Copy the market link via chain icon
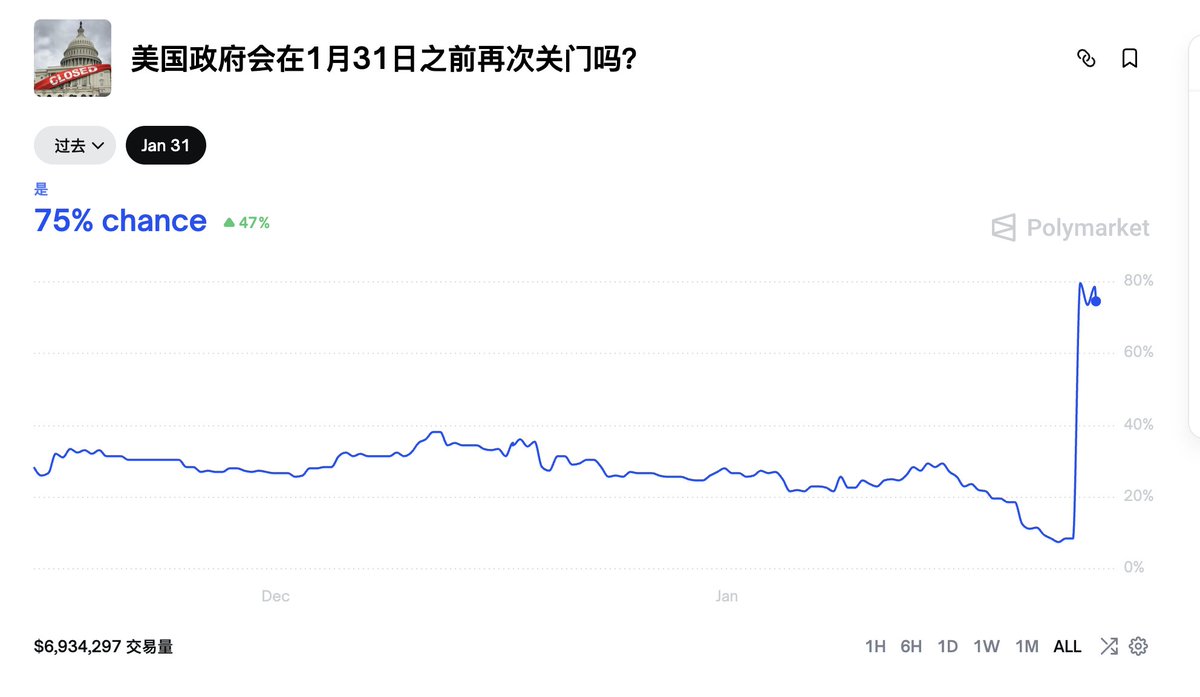 tap(1086, 59)
